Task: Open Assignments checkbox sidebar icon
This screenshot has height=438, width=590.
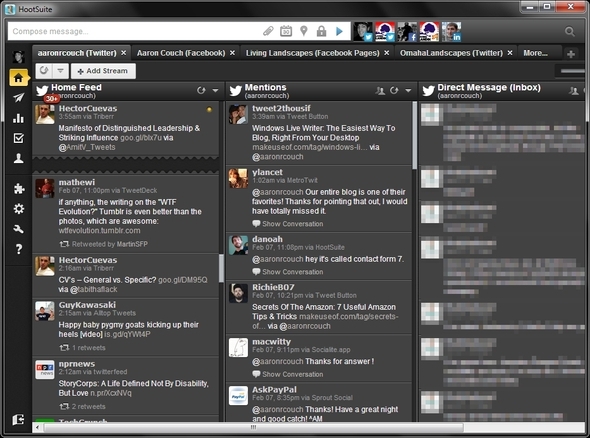Action: point(18,138)
